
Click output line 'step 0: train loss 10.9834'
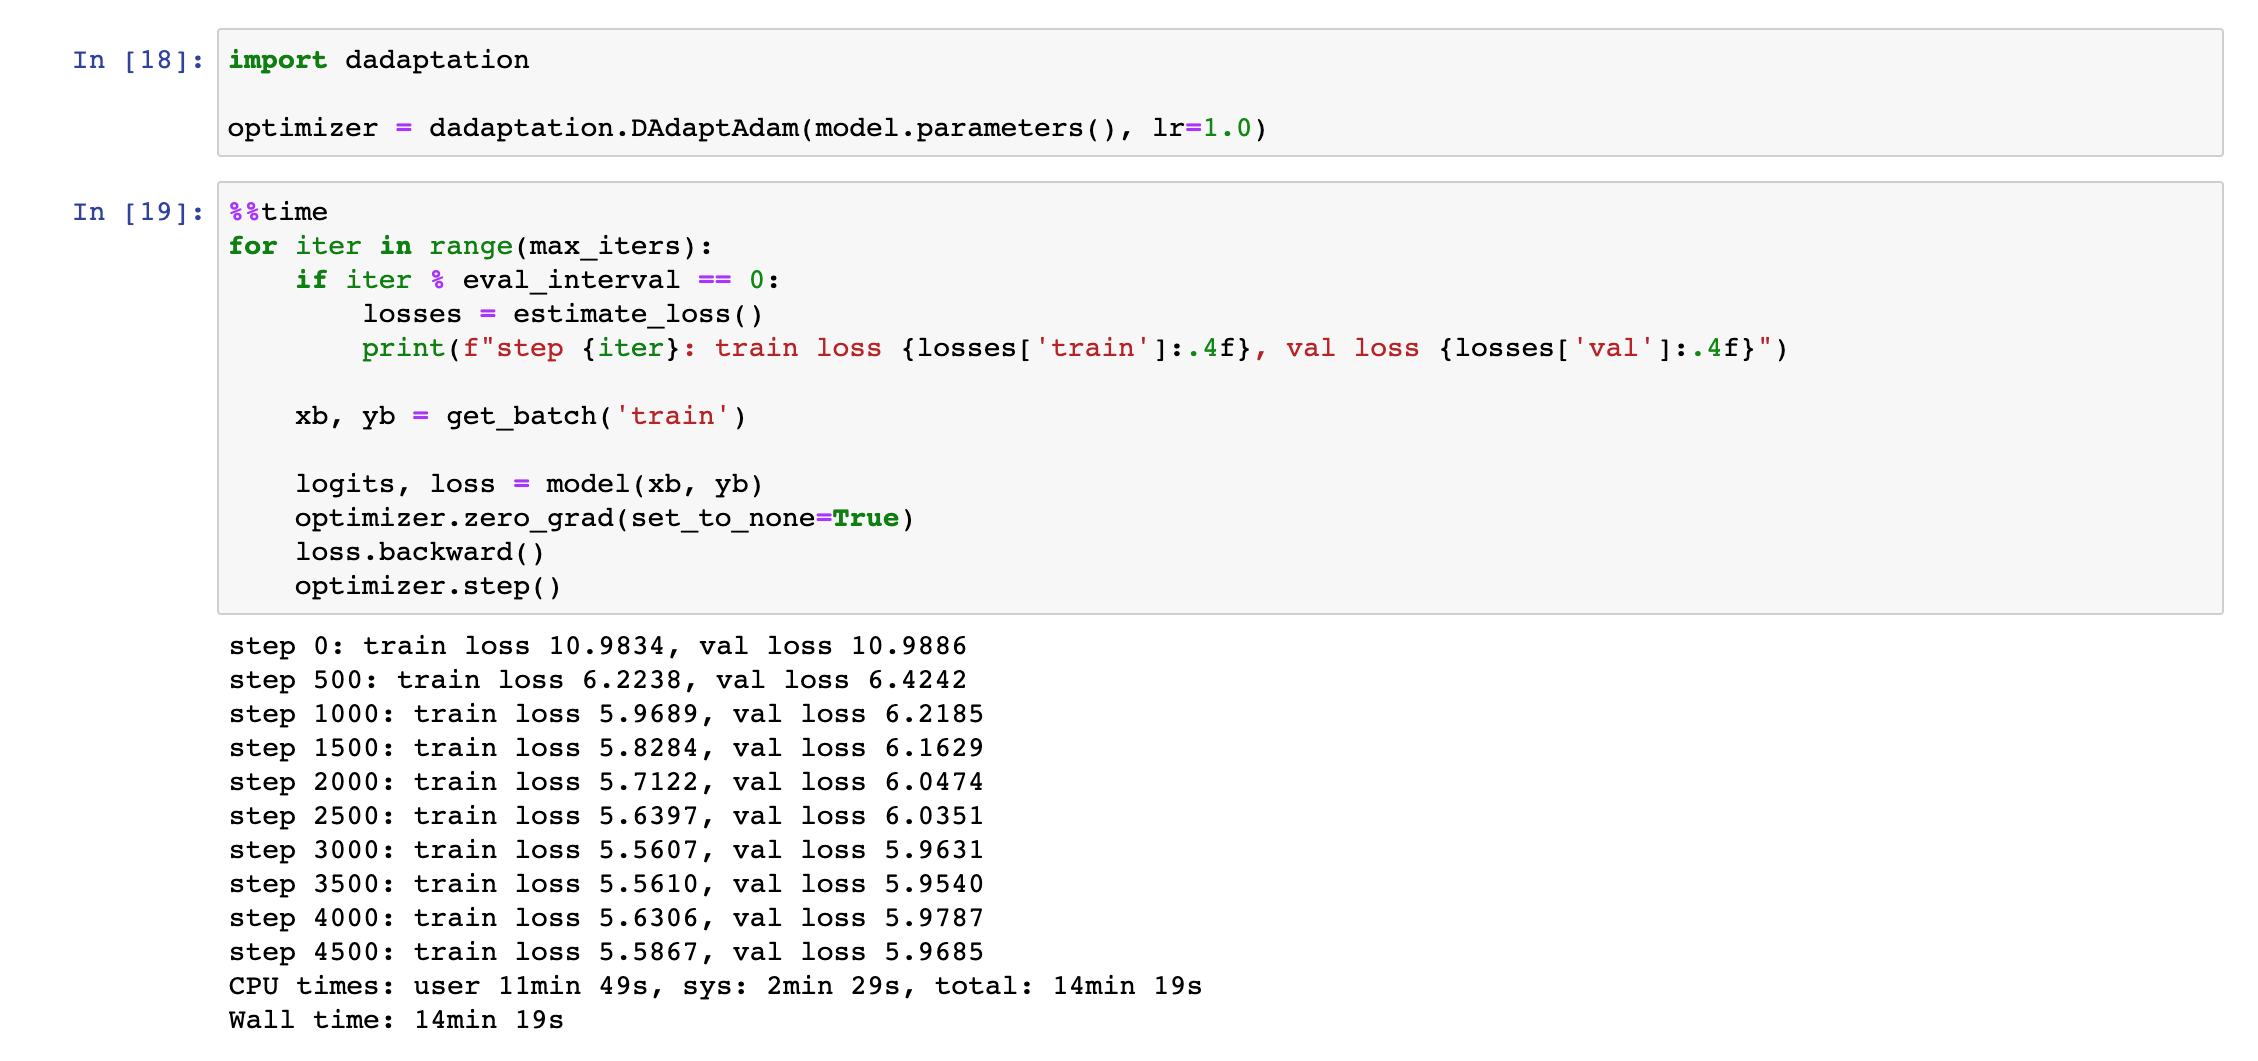(598, 646)
